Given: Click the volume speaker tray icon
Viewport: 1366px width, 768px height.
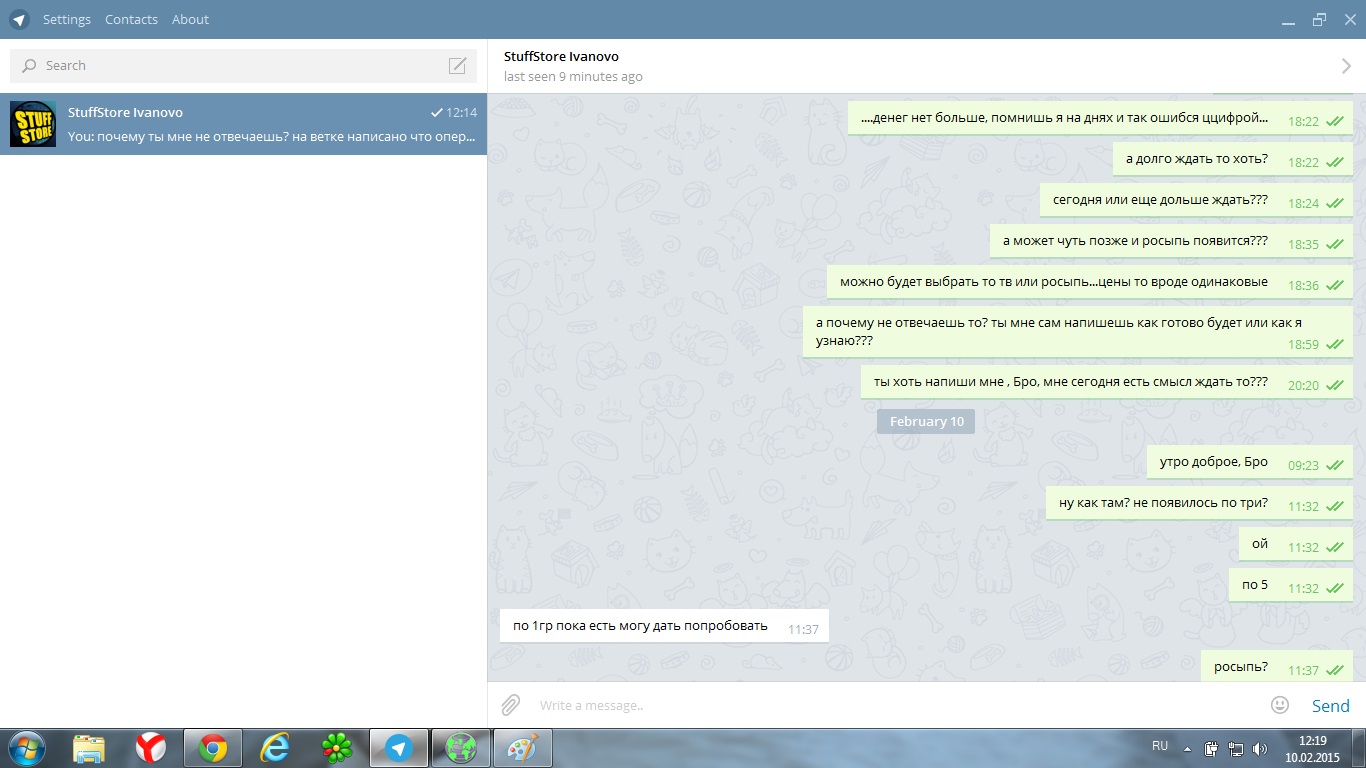Looking at the screenshot, I should click(x=1260, y=748).
